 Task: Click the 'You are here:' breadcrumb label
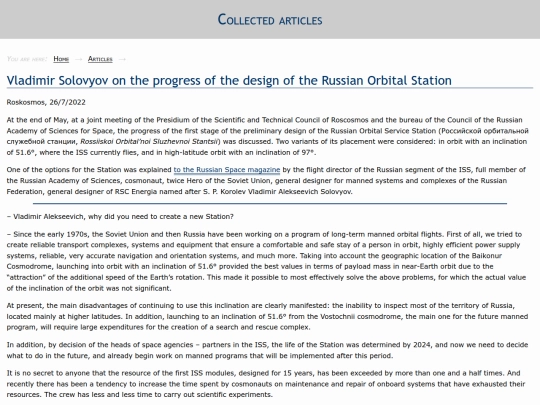[x=27, y=59]
